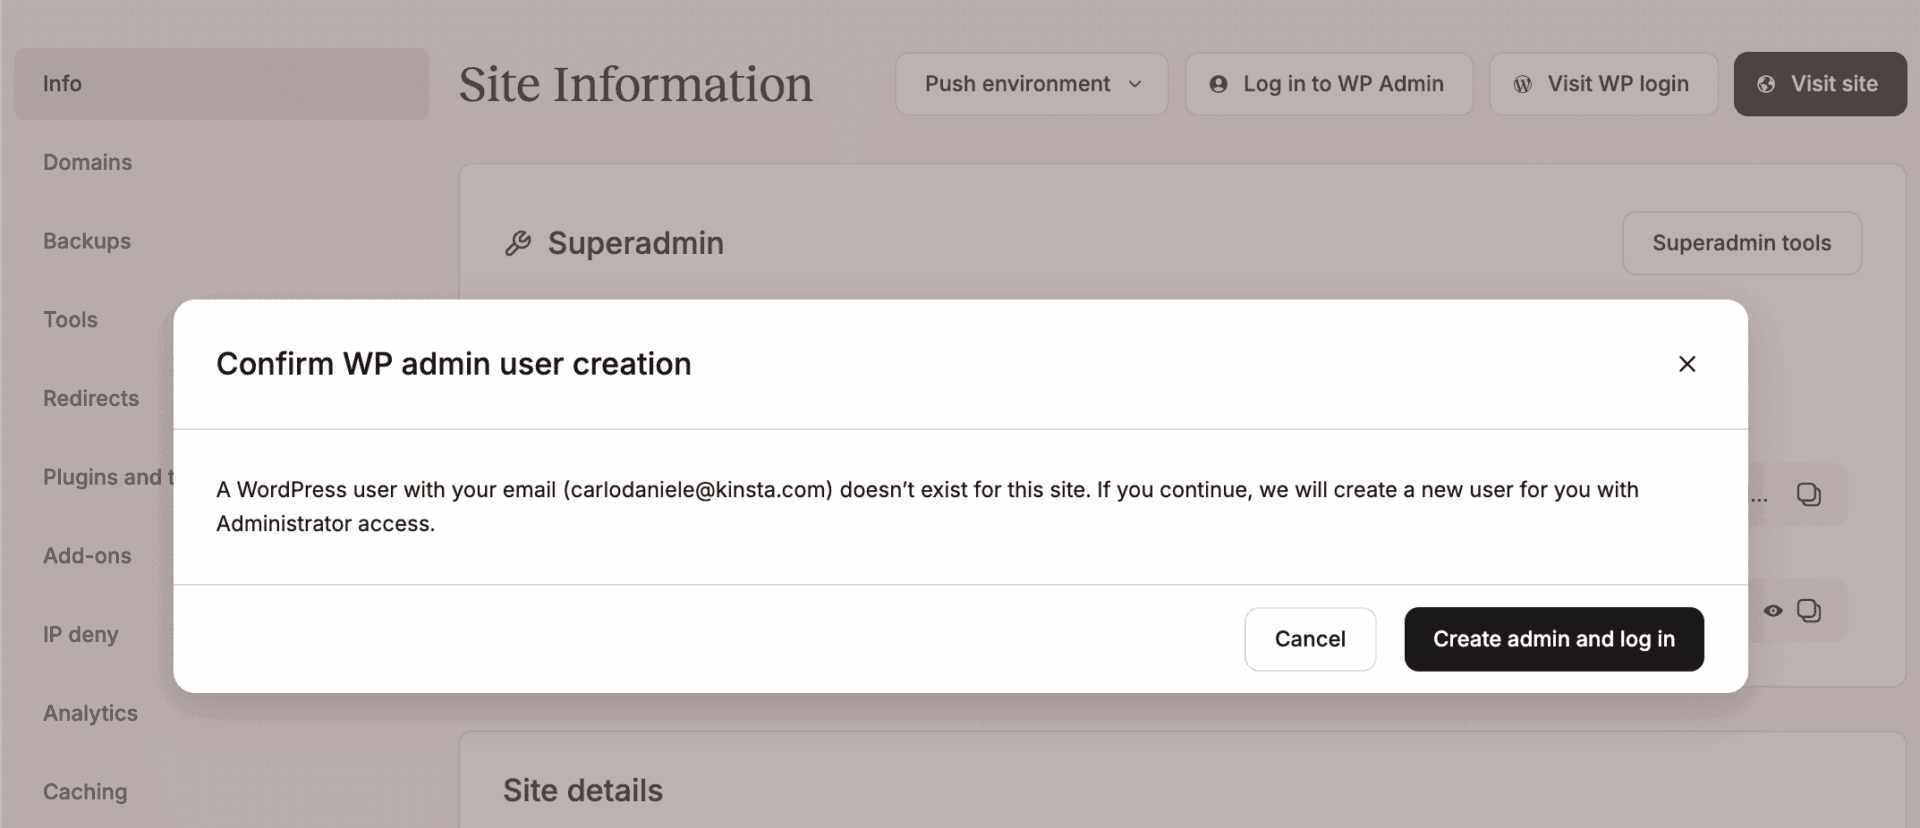Toggle visibility with the eye icon
Viewport: 1920px width, 828px height.
(1772, 611)
